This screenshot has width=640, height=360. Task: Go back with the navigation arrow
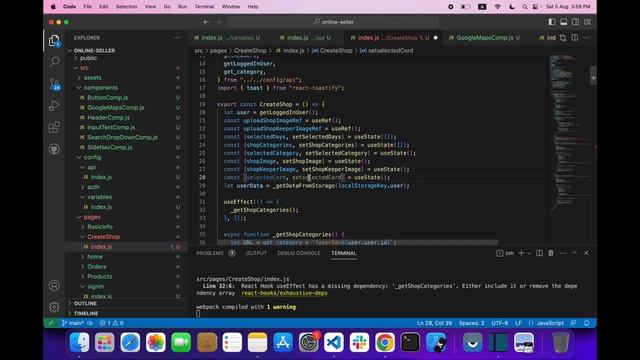[x=206, y=22]
